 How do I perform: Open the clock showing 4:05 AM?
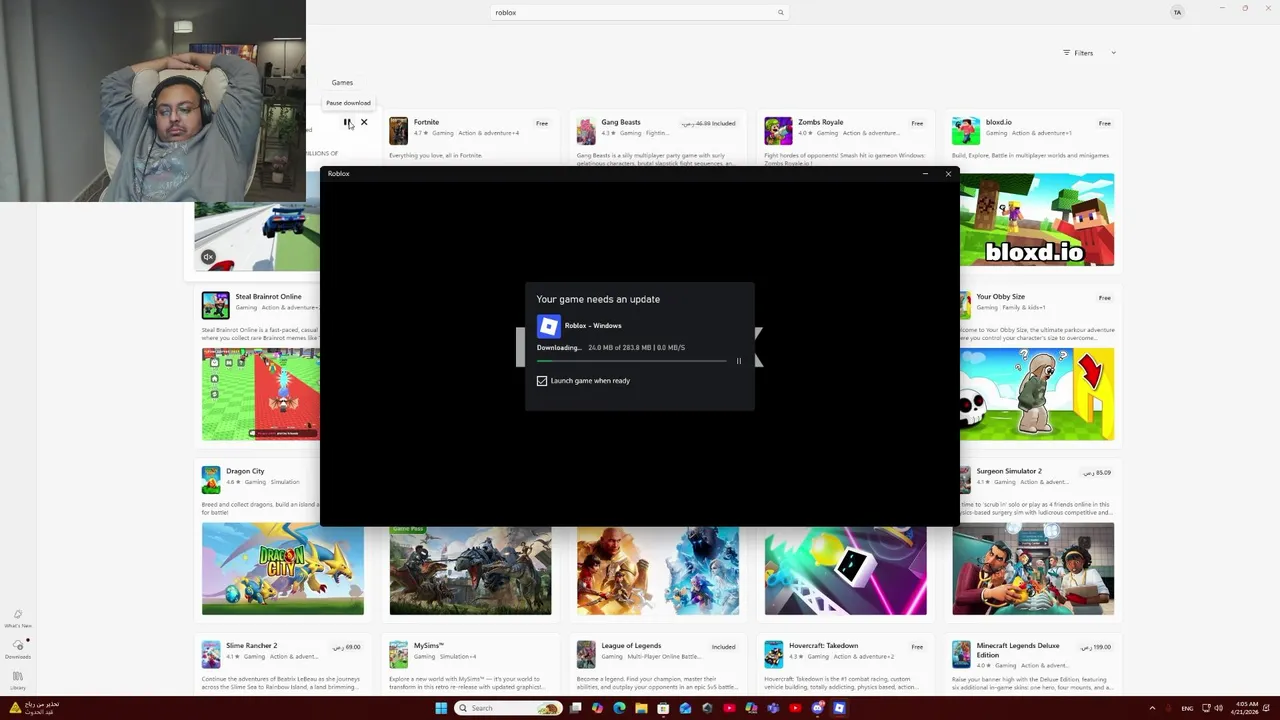(x=1247, y=707)
